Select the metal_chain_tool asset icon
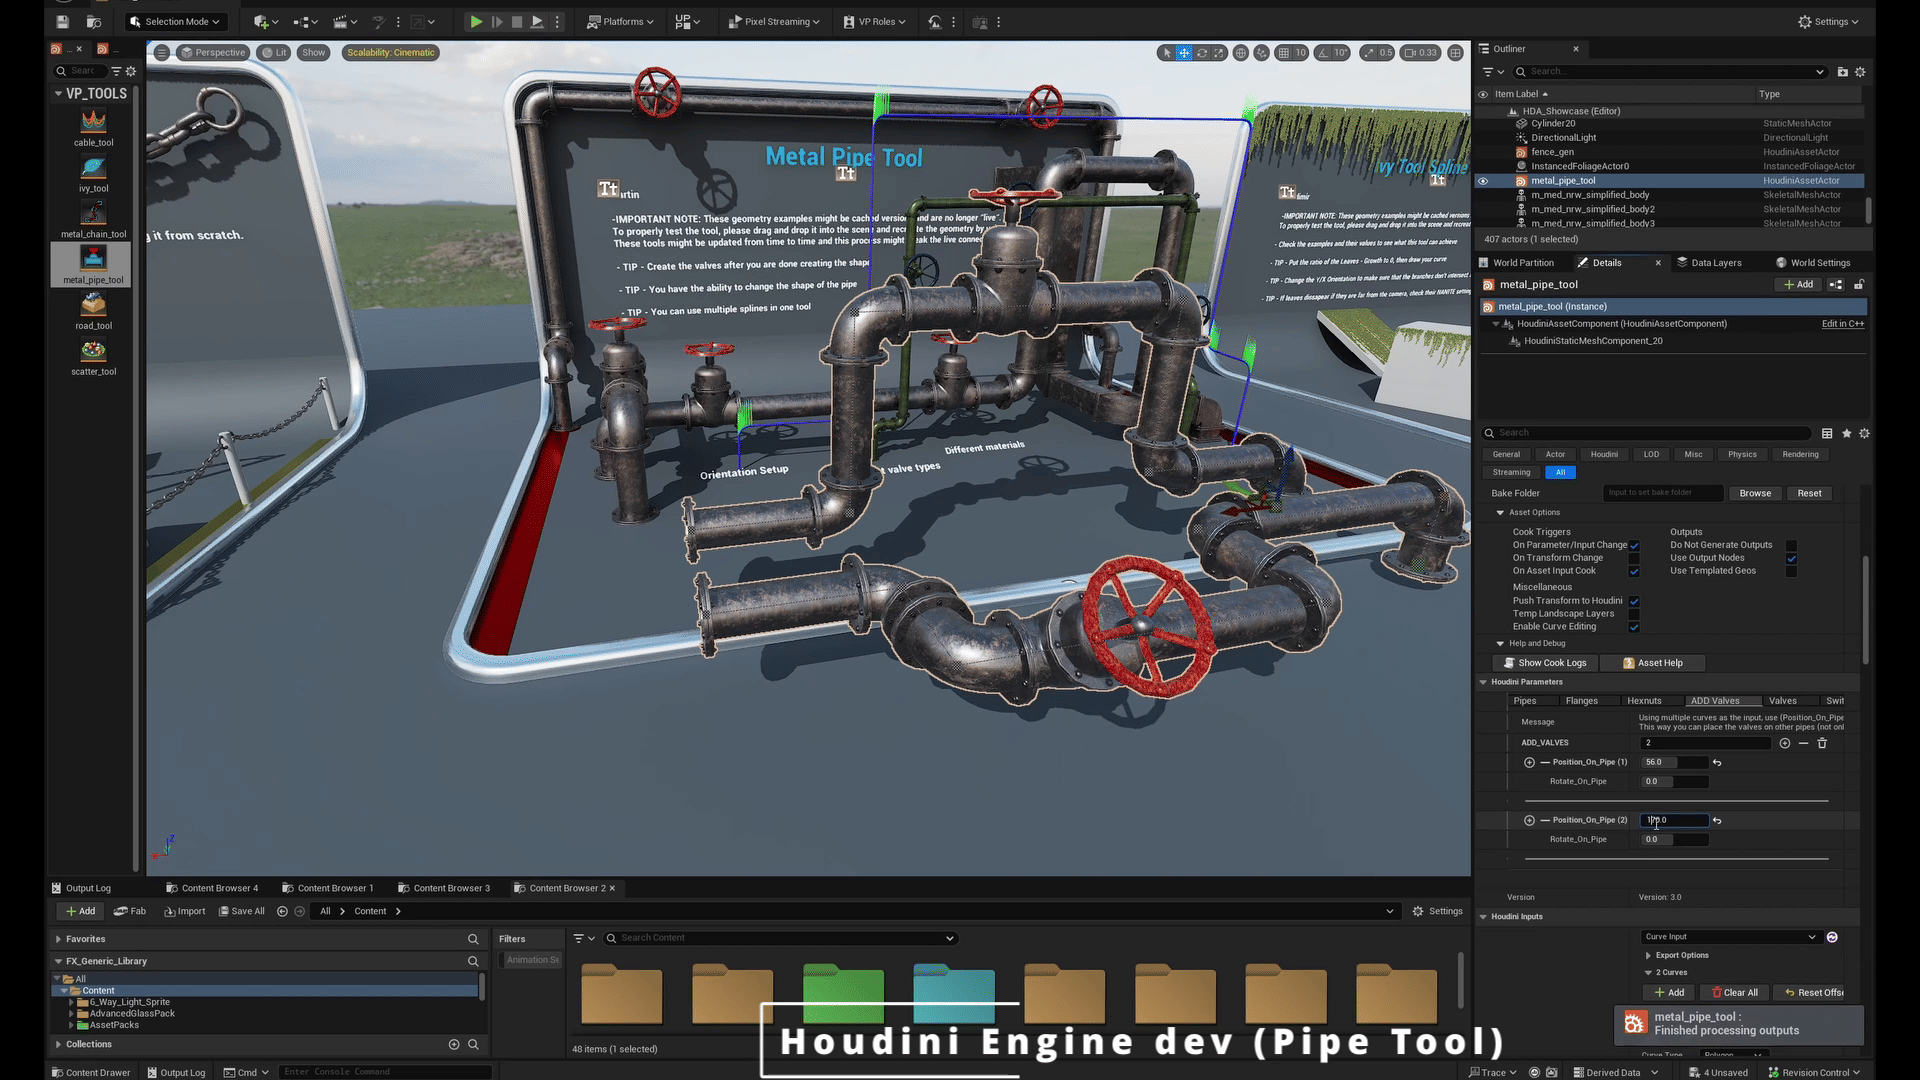Screen dimensions: 1920x1080 click(93, 213)
